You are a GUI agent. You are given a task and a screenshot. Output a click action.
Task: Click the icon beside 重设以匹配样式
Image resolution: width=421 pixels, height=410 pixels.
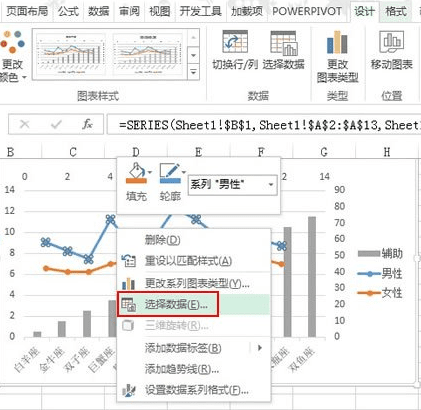128,261
